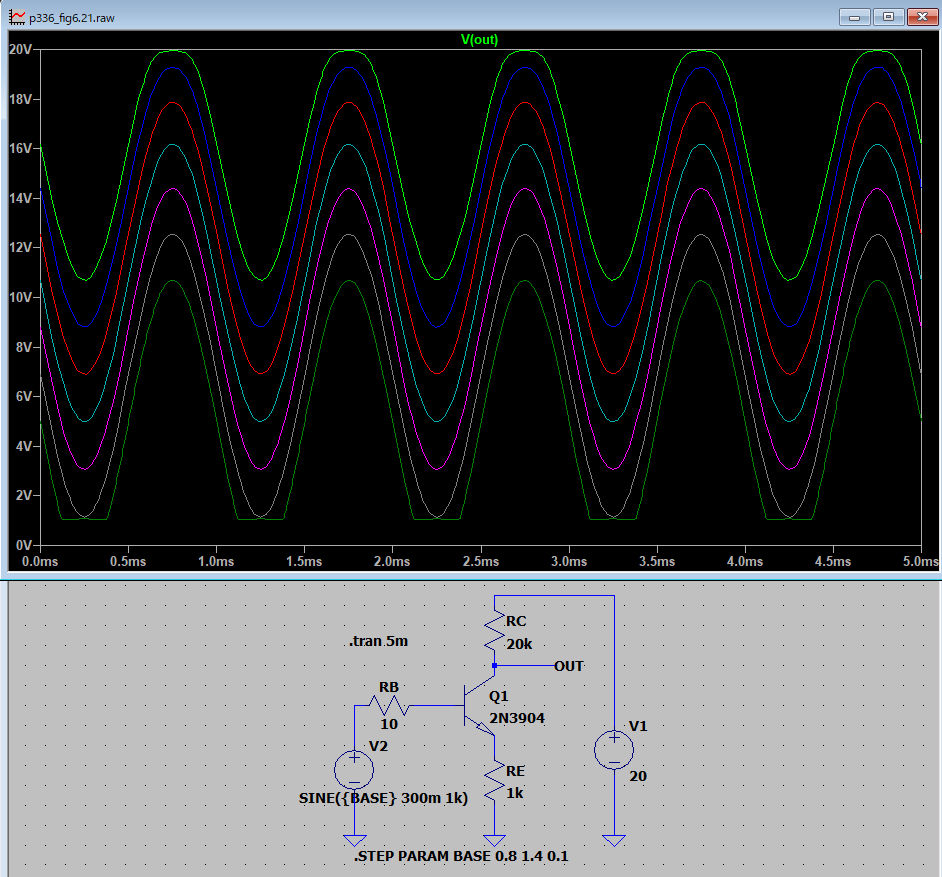Image resolution: width=942 pixels, height=877 pixels.
Task: Click the 20V label on vertical axis
Action: tap(22, 50)
